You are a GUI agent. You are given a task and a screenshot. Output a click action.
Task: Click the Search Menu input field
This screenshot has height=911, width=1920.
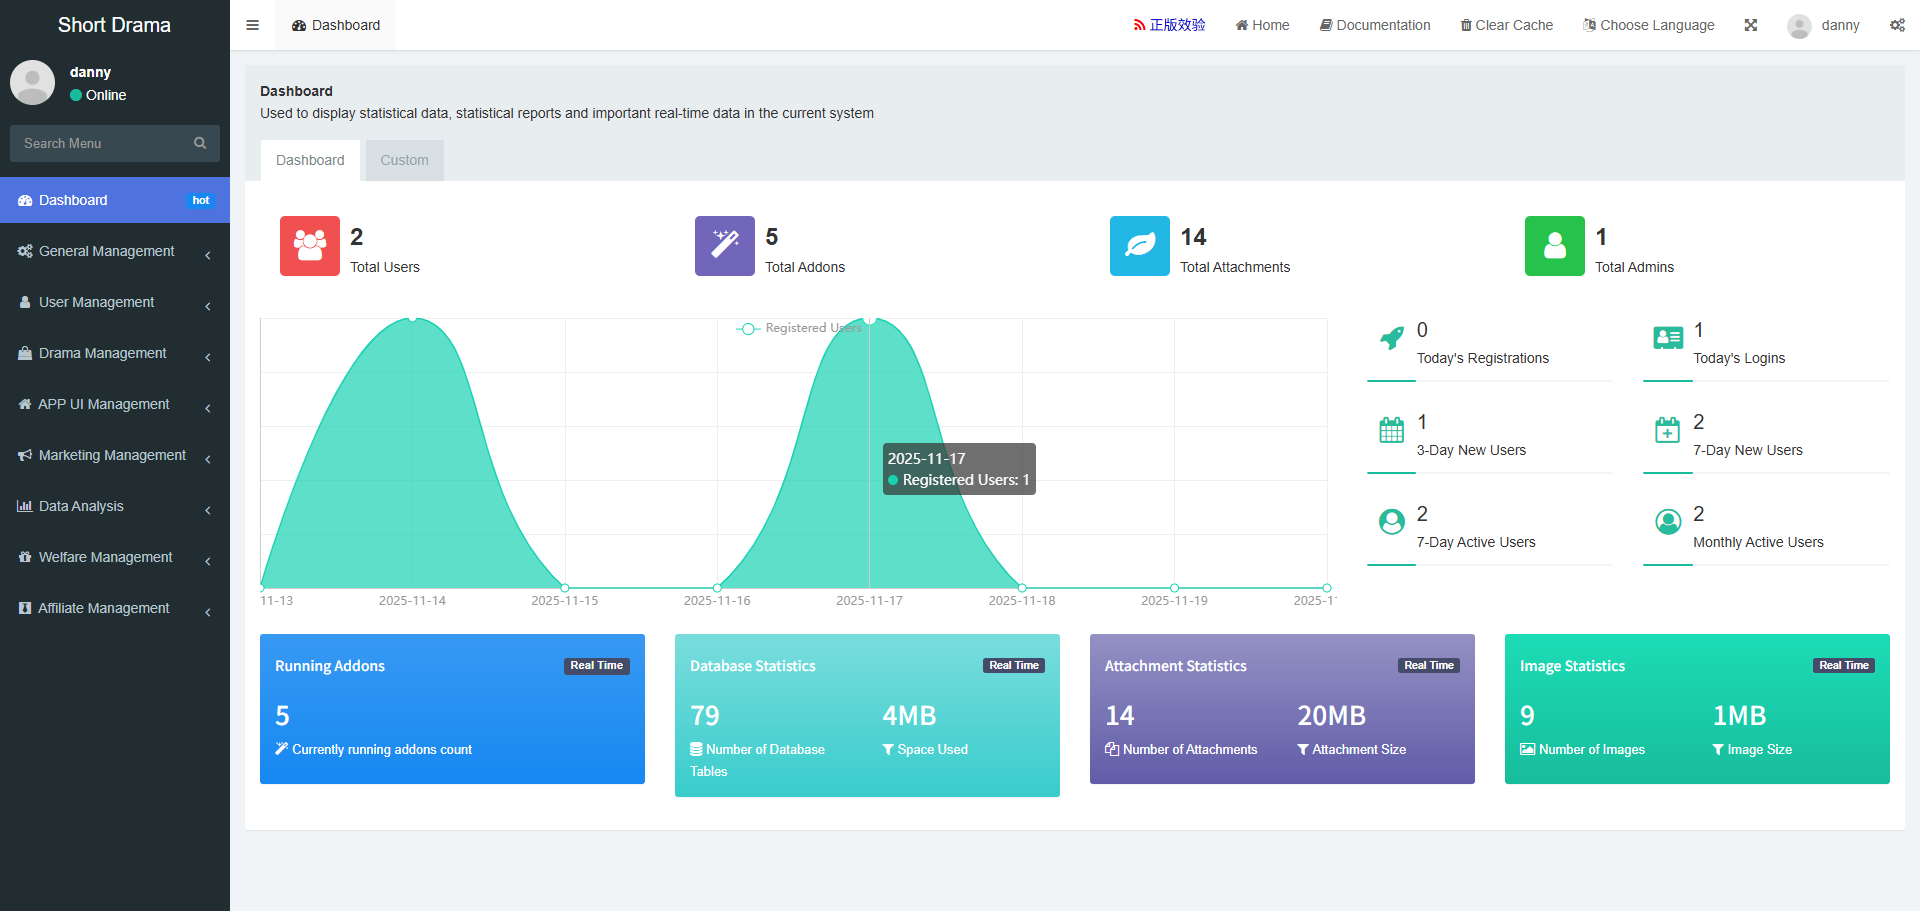click(x=100, y=143)
